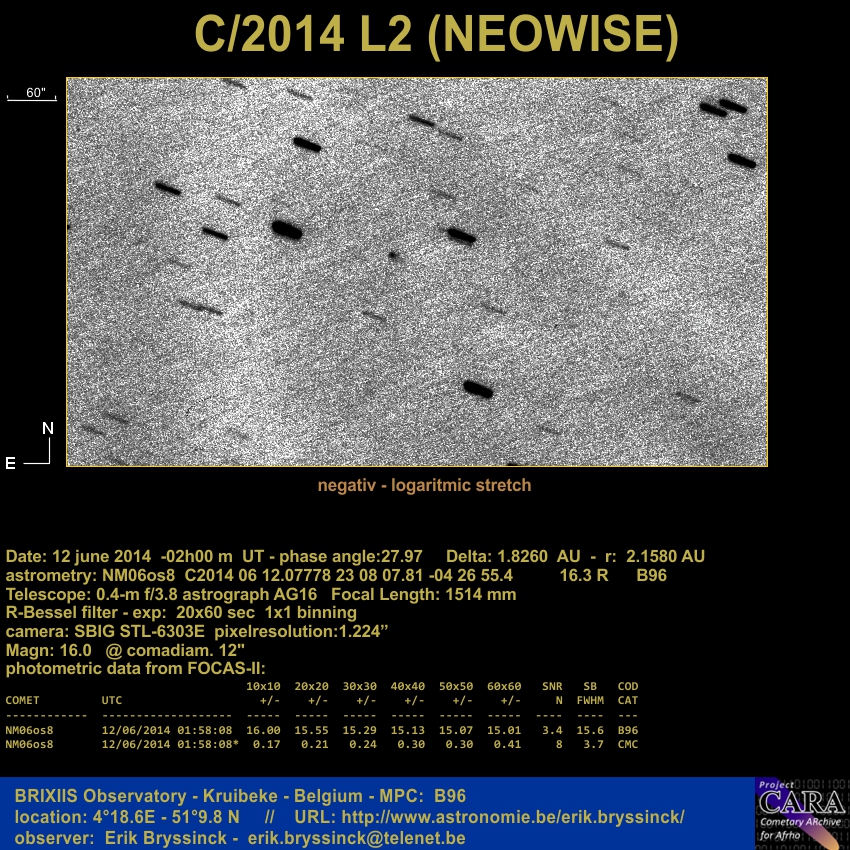850x850 pixels.
Task: Click the star trail right of the comet
Action: [460, 235]
